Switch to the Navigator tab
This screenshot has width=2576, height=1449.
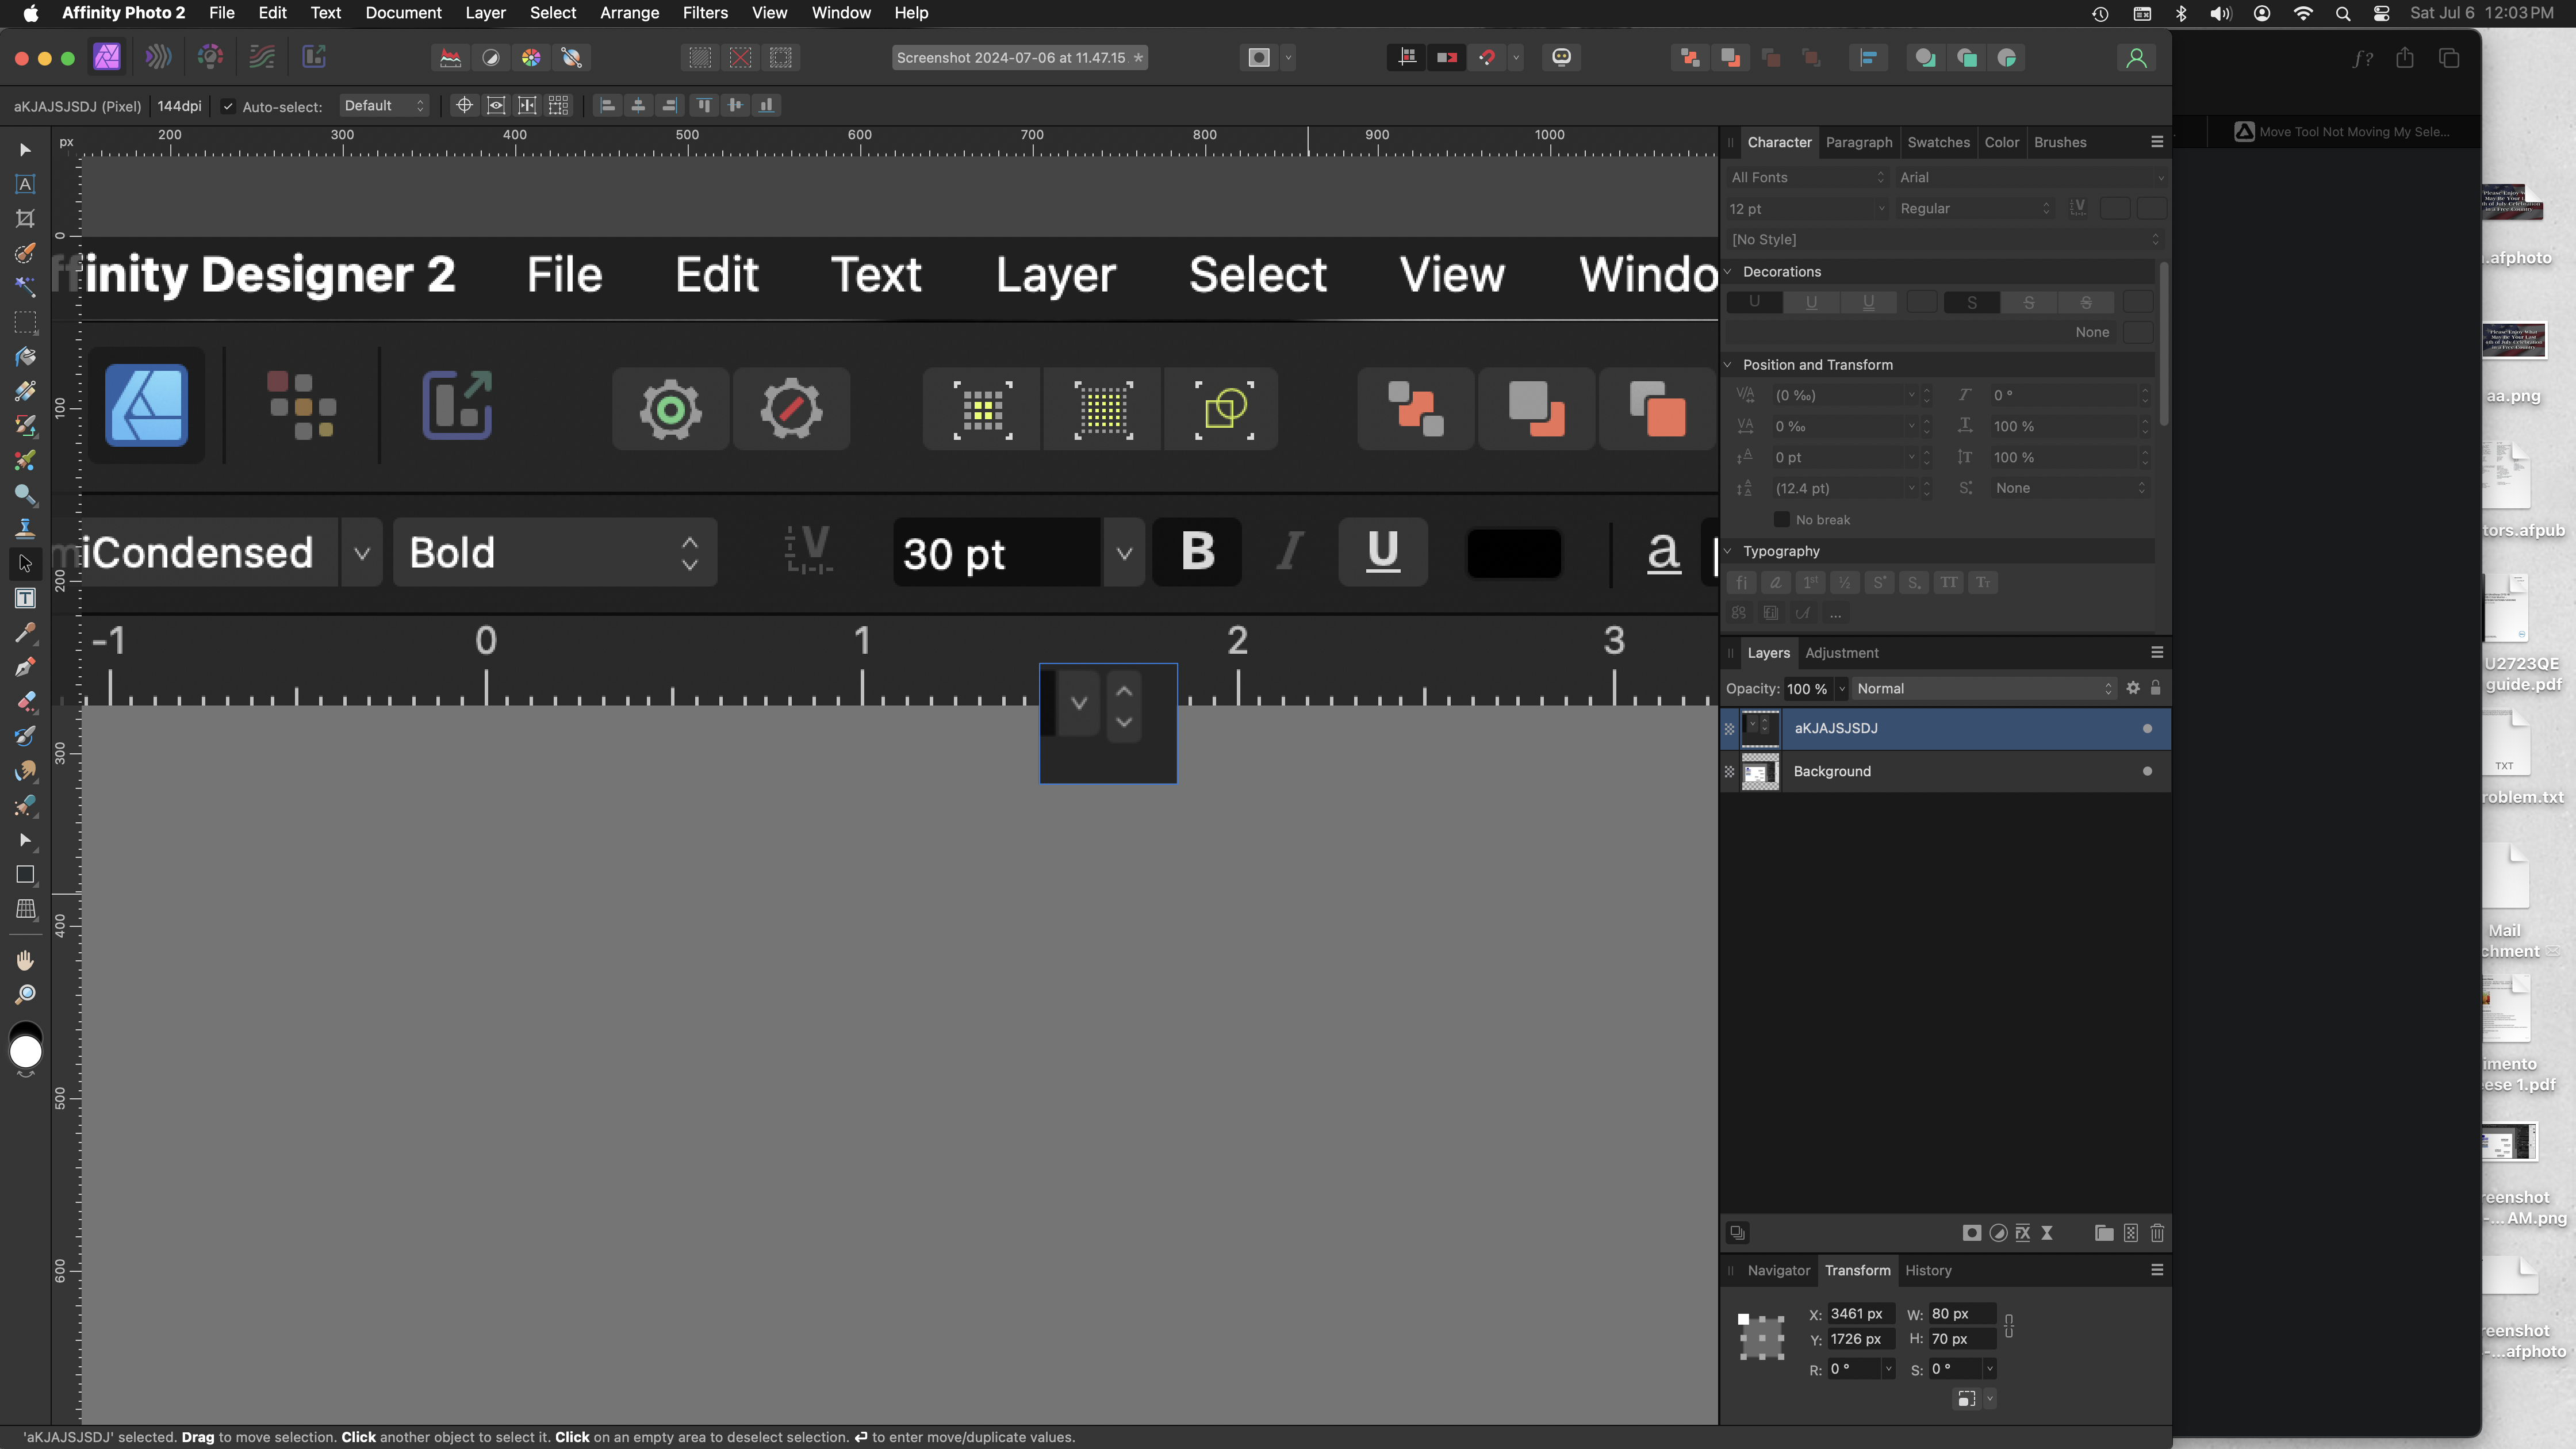coord(1778,1270)
